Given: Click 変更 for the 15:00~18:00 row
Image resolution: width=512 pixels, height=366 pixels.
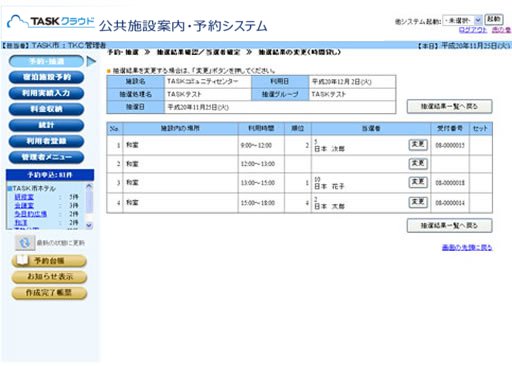Looking at the screenshot, I should [x=418, y=202].
